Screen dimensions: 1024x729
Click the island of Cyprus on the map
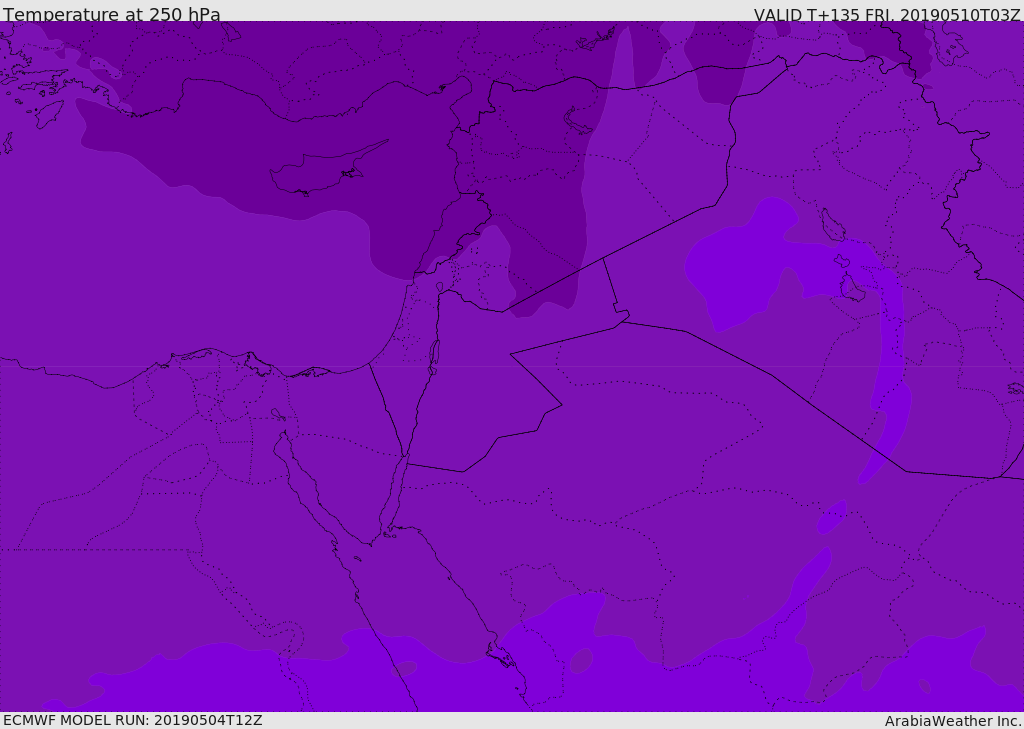coord(328,168)
